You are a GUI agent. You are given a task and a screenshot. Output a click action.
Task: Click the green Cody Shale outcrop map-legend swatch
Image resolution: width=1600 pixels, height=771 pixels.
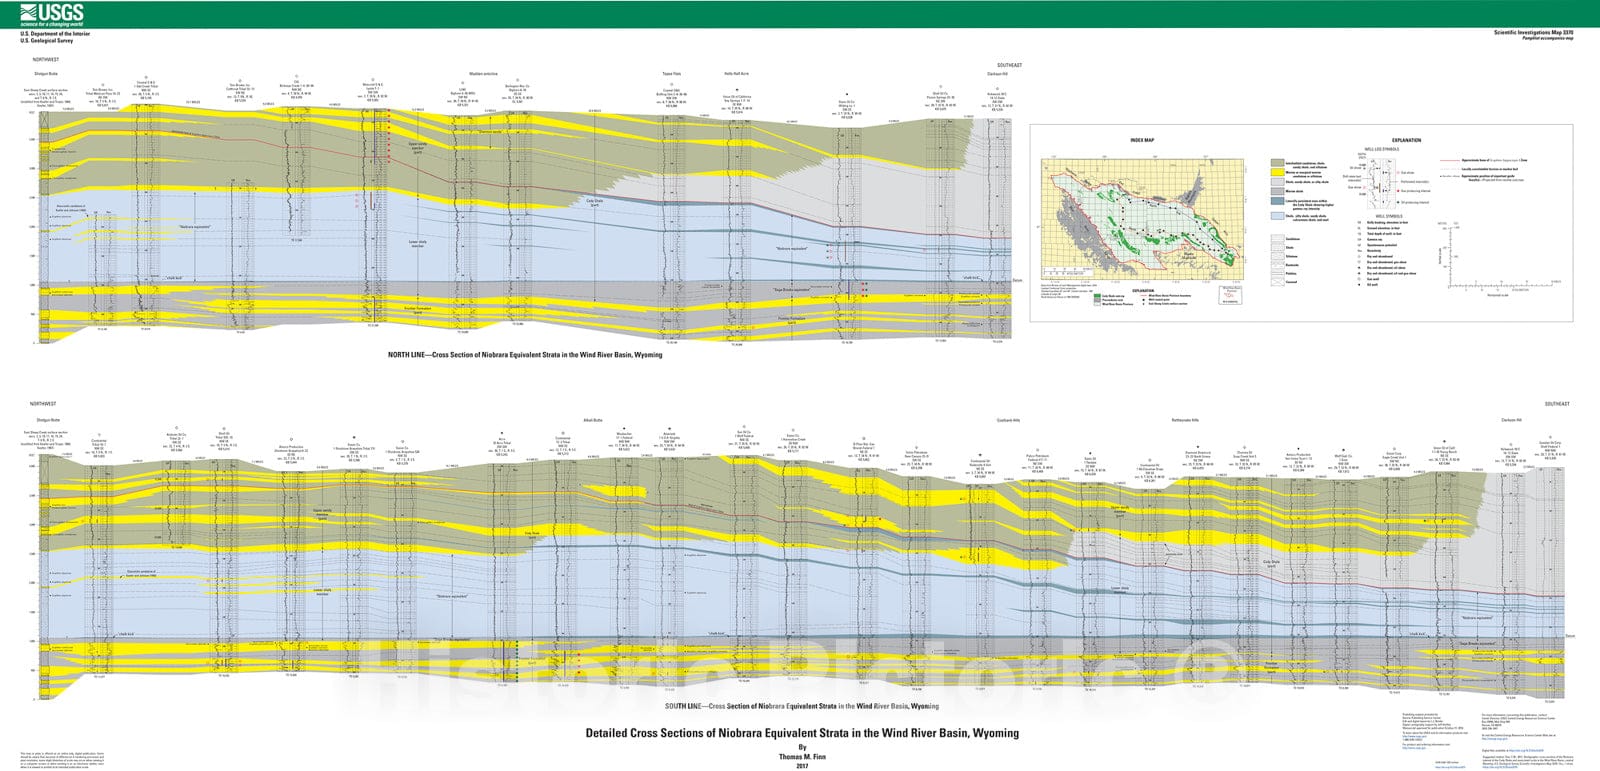point(1097,295)
